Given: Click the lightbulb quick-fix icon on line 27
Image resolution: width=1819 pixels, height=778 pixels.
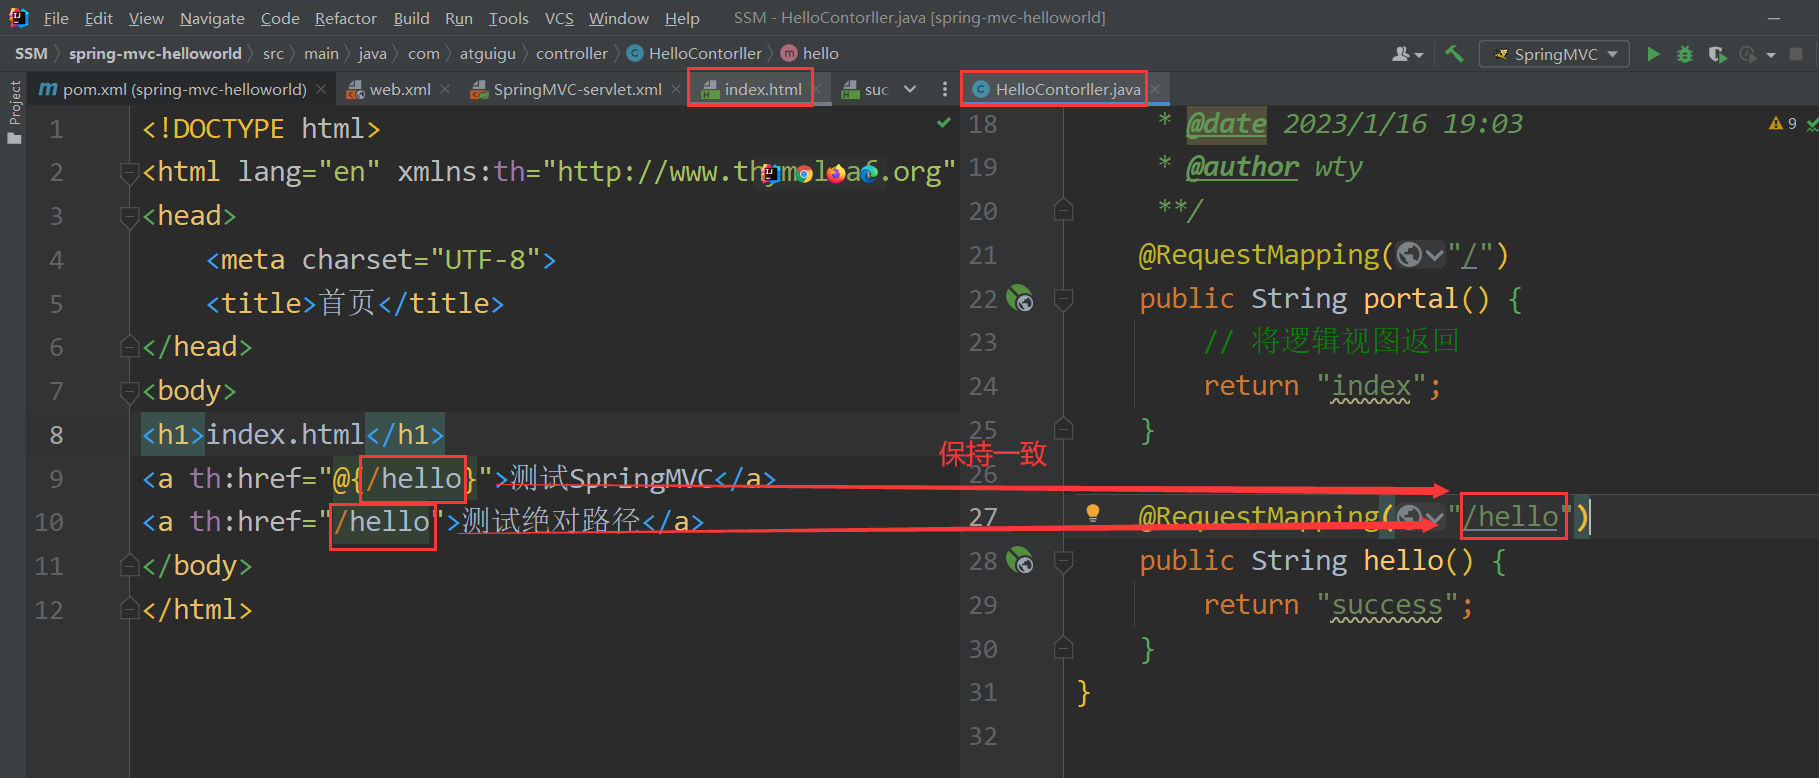Looking at the screenshot, I should coord(1093,513).
